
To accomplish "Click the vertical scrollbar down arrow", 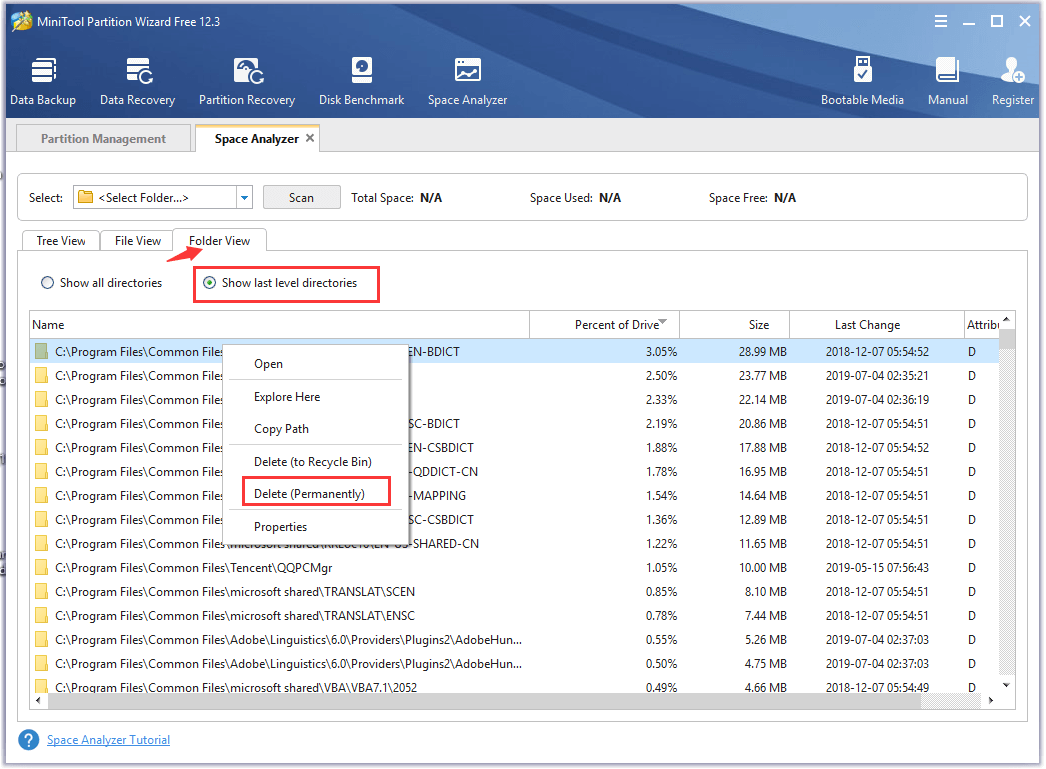I will click(1007, 685).
